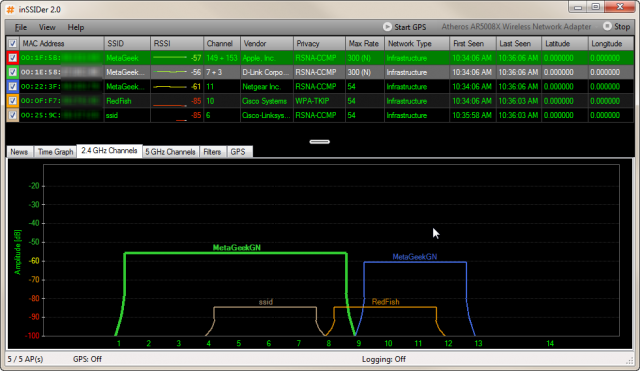The height and width of the screenshot is (371, 640).
Task: Select the Cisco Systems vendor cell
Action: [x=267, y=101]
